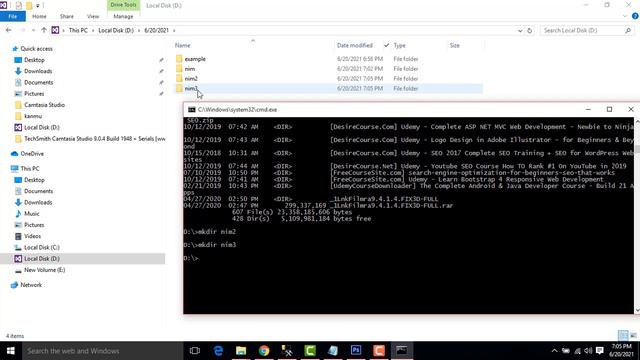Open Pictures under Quick access
This screenshot has height=360, width=640.
pyautogui.click(x=34, y=93)
